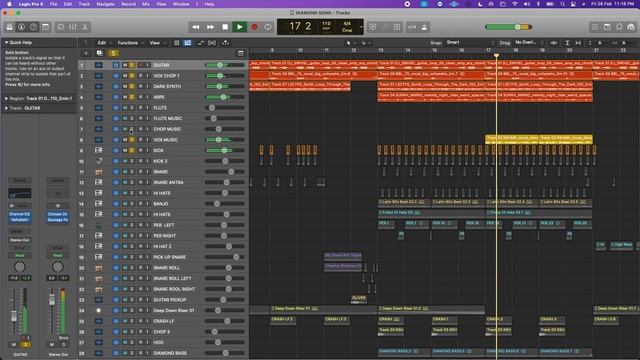Click the Rewind transport button

click(x=196, y=27)
